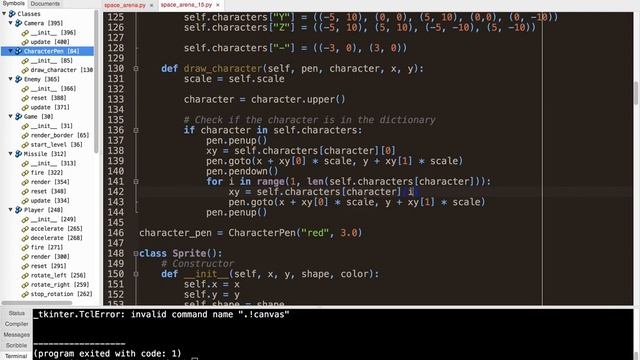Click the method icon beside rotate_right
The width and height of the screenshot is (640, 360).
pyautogui.click(x=25, y=284)
